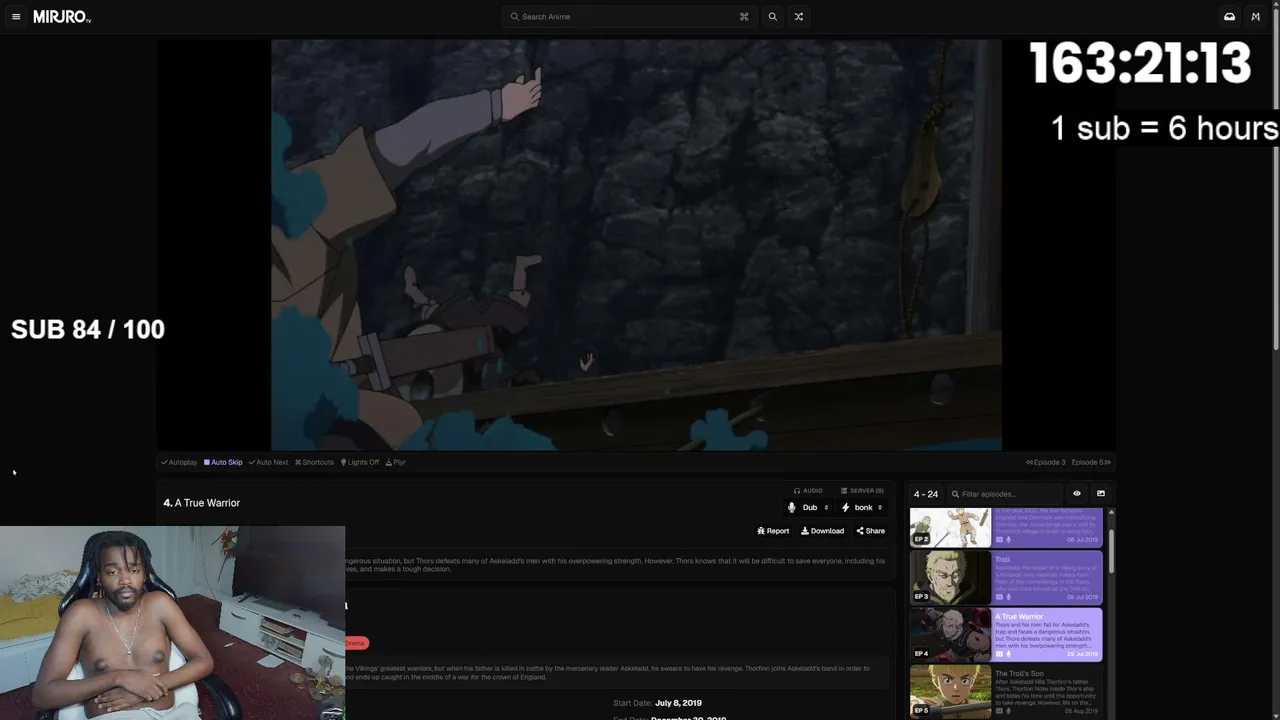Open the bonk server dropdown
Image resolution: width=1280 pixels, height=720 pixels.
point(862,508)
